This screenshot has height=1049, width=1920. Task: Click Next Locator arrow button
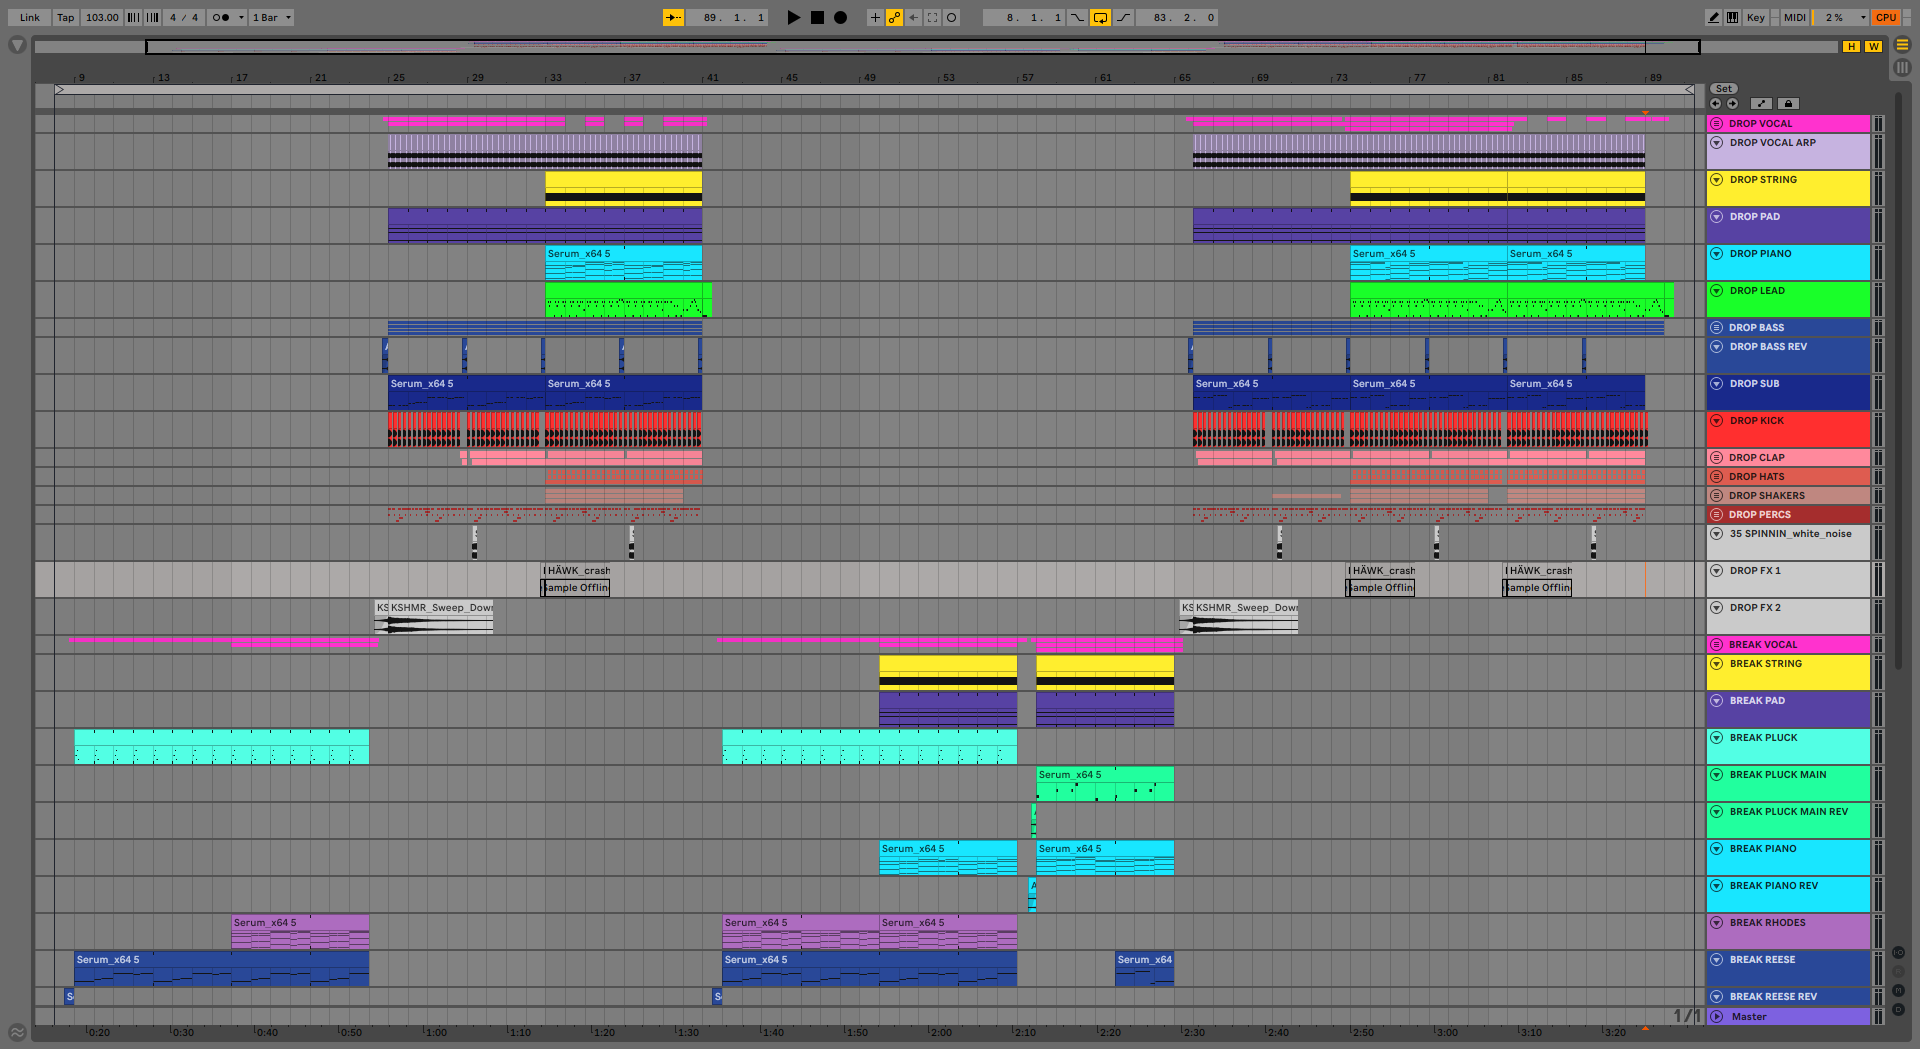1732,103
